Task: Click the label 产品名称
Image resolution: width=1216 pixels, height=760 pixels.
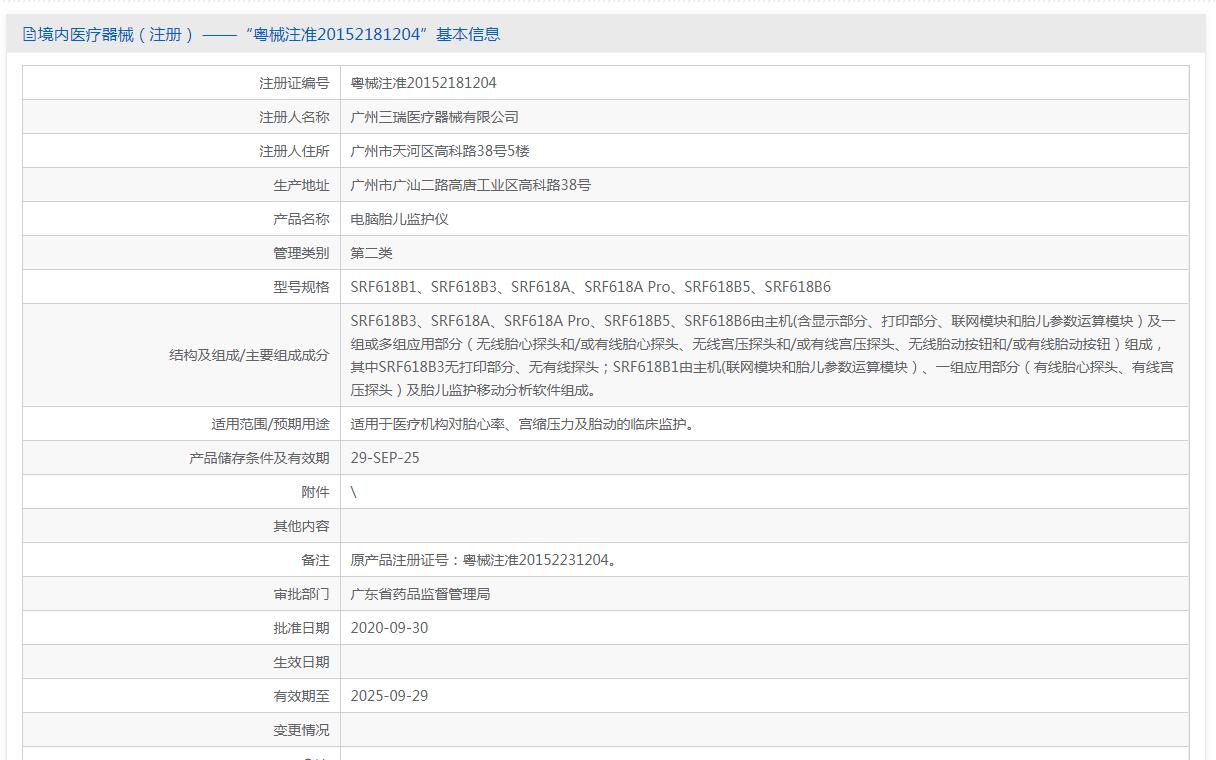Action: point(301,219)
